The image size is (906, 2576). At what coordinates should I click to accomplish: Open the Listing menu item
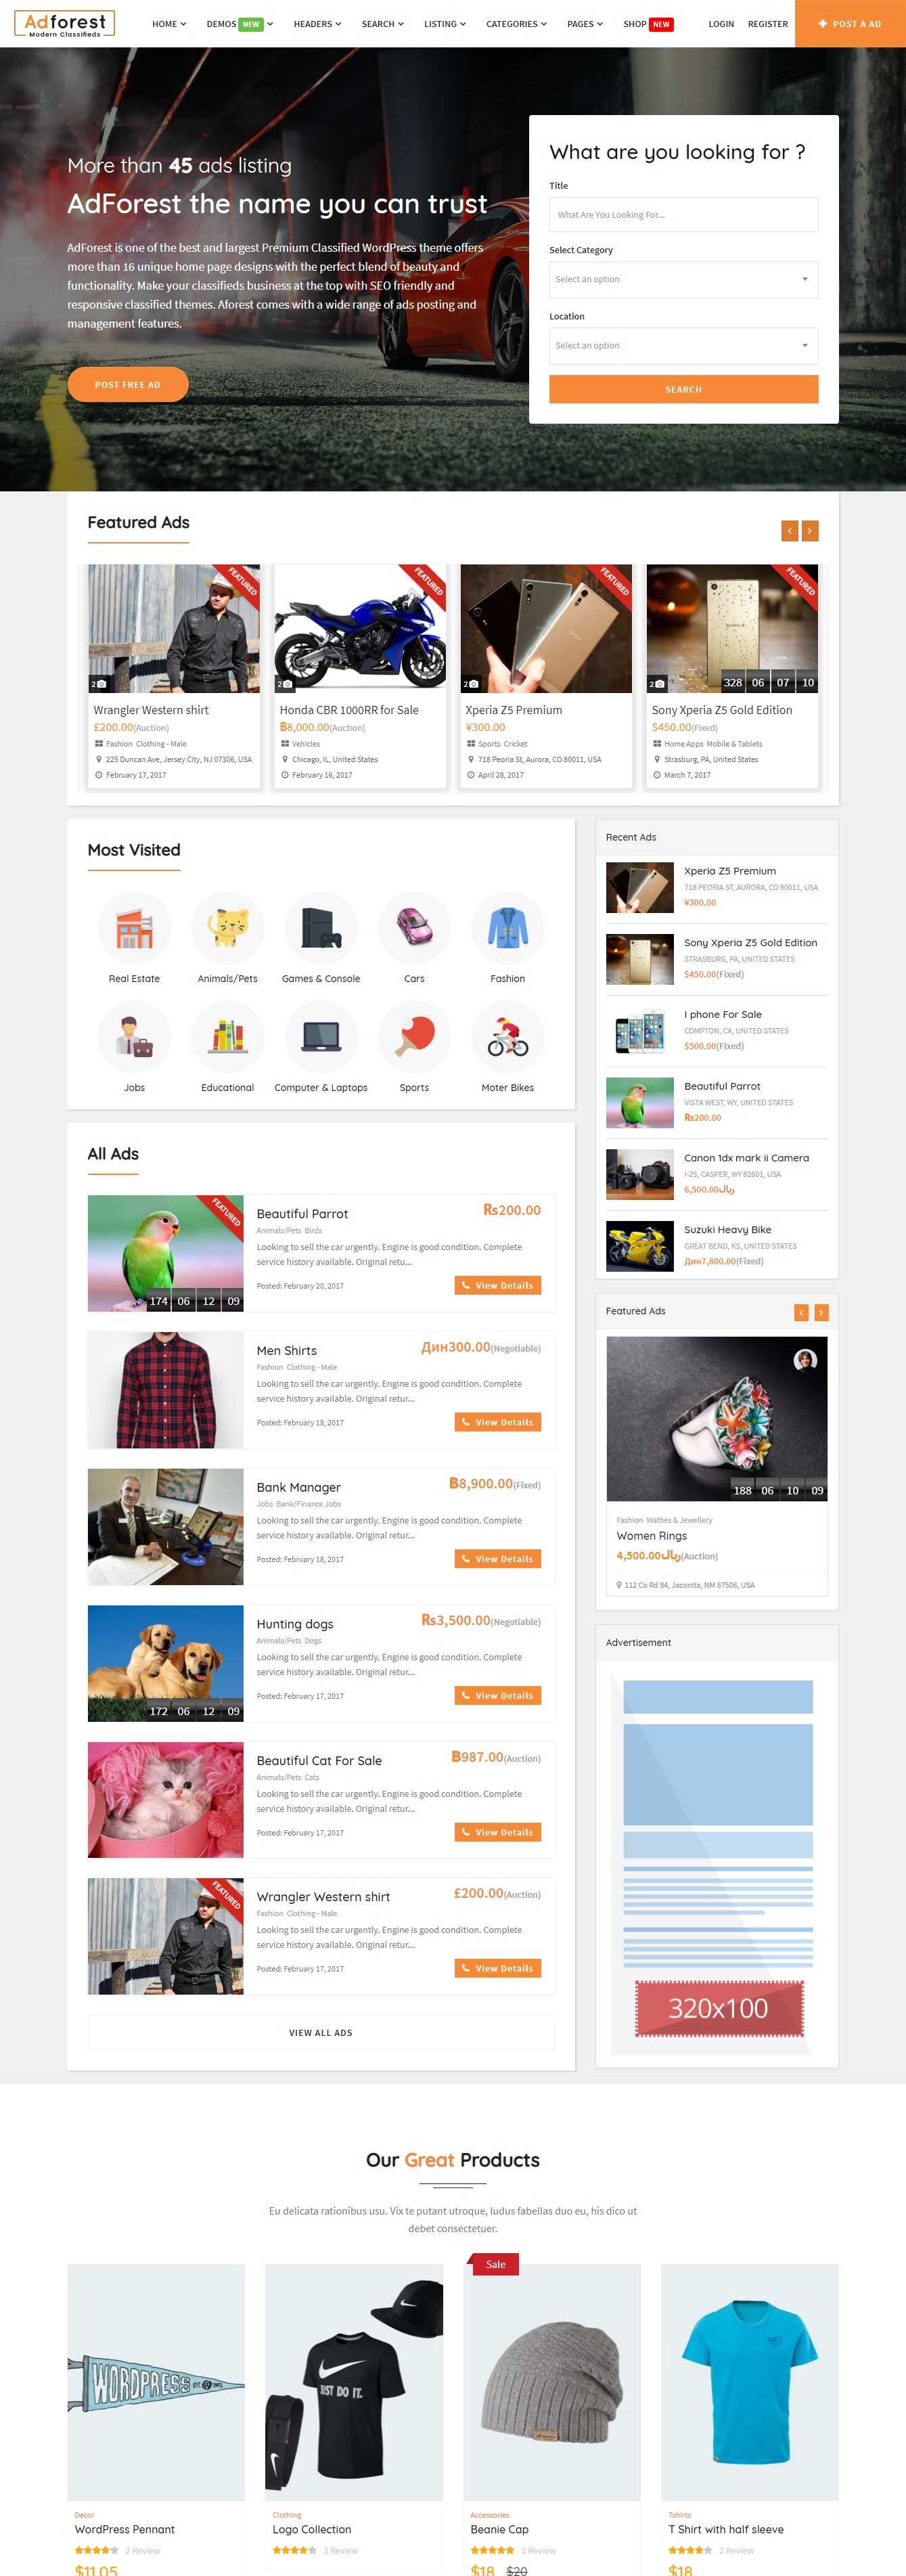445,24
